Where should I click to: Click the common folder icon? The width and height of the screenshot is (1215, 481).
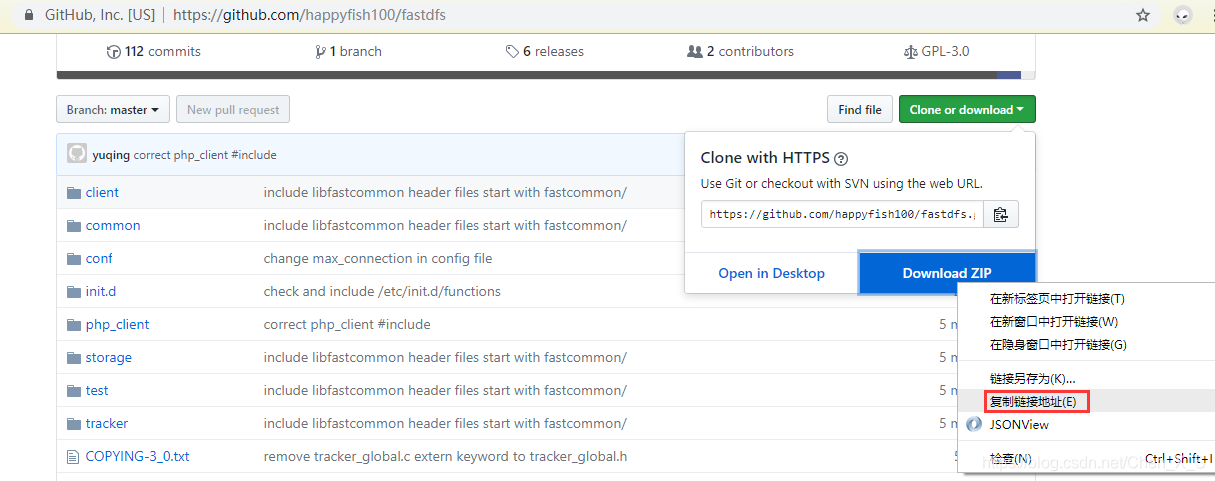point(73,226)
